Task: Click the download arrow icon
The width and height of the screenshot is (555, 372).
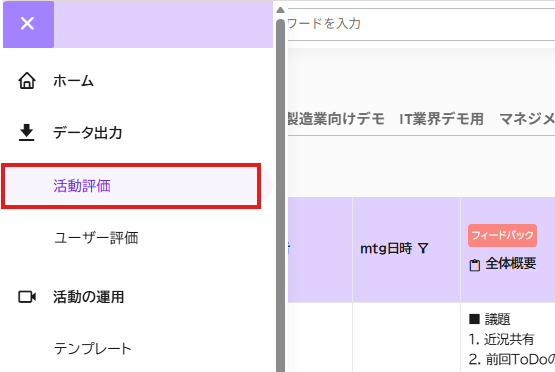Action: (x=27, y=133)
